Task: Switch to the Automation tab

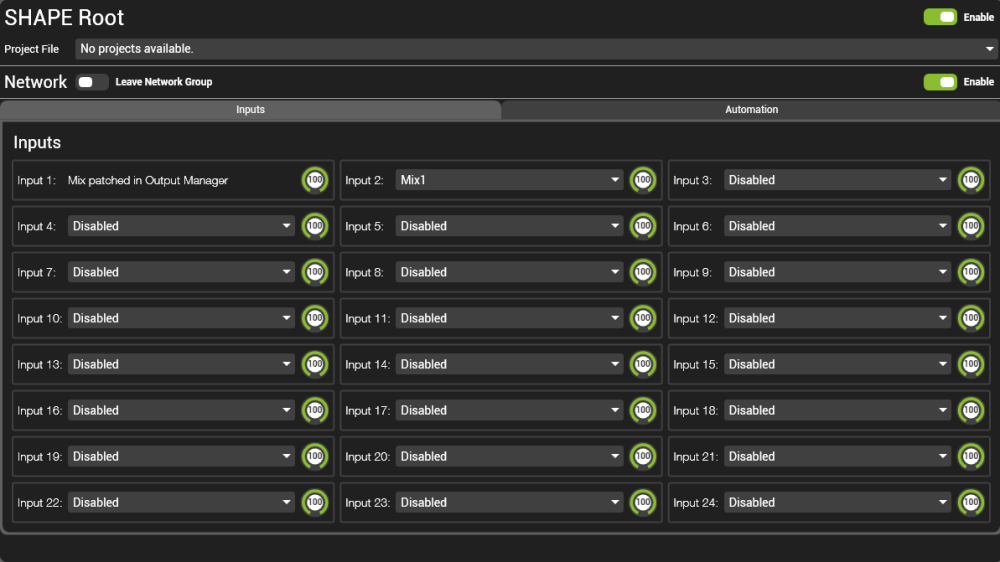Action: point(751,110)
